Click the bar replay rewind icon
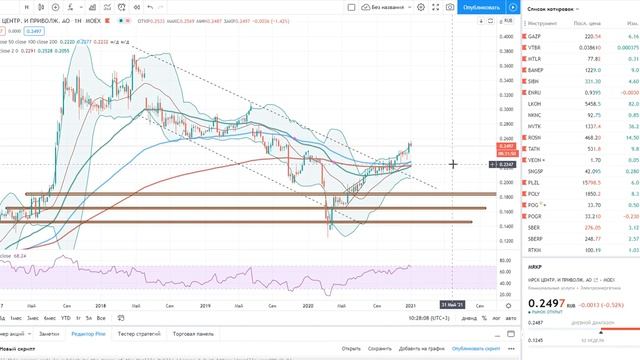Viewport: 640px width, 360px height. (137, 7)
